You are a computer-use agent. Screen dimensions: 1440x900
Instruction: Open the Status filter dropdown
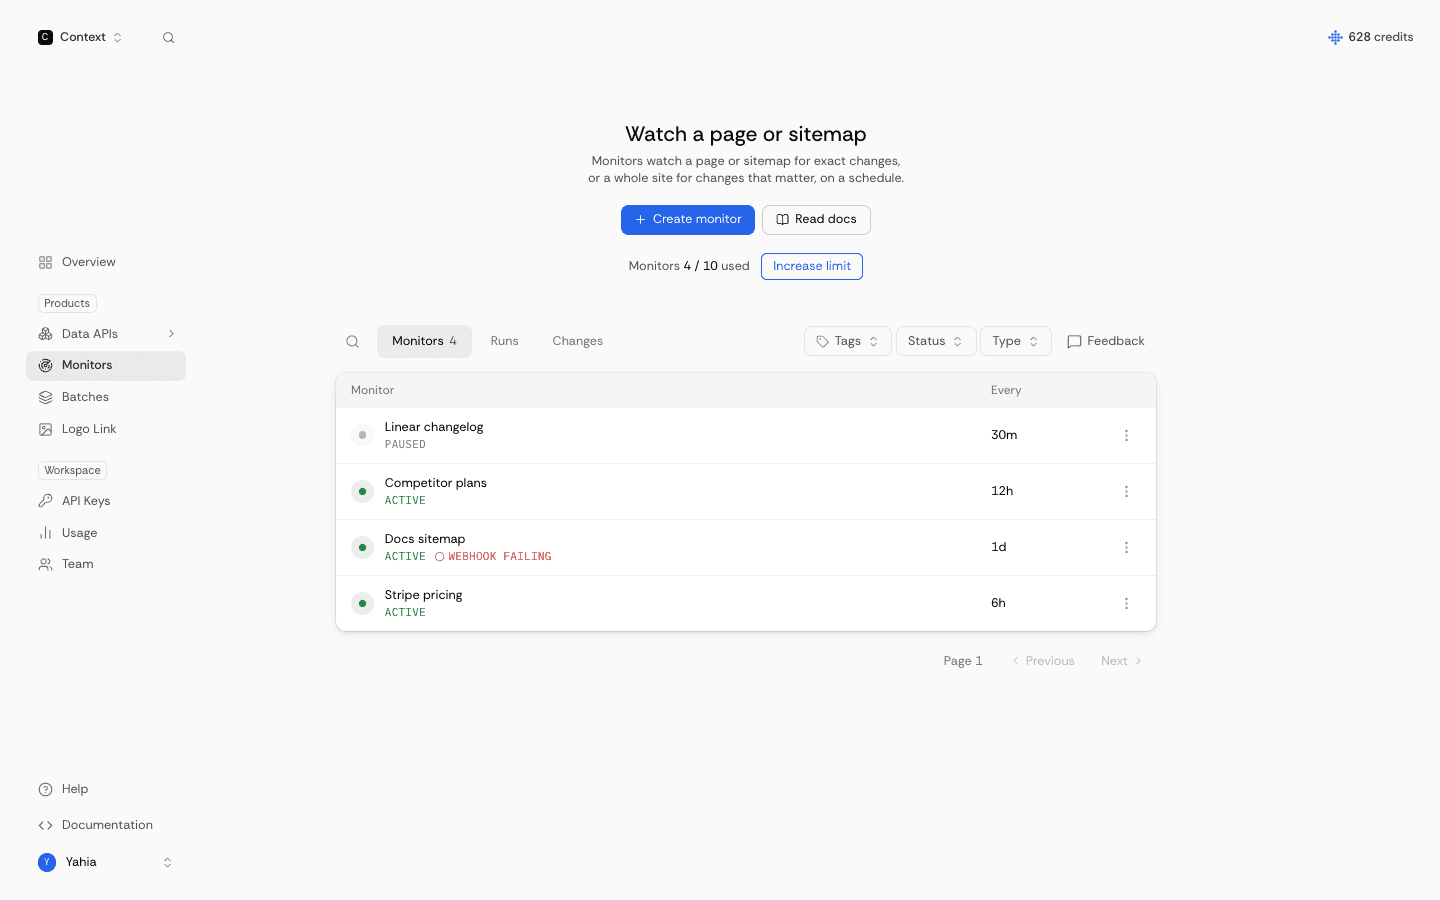(x=935, y=341)
